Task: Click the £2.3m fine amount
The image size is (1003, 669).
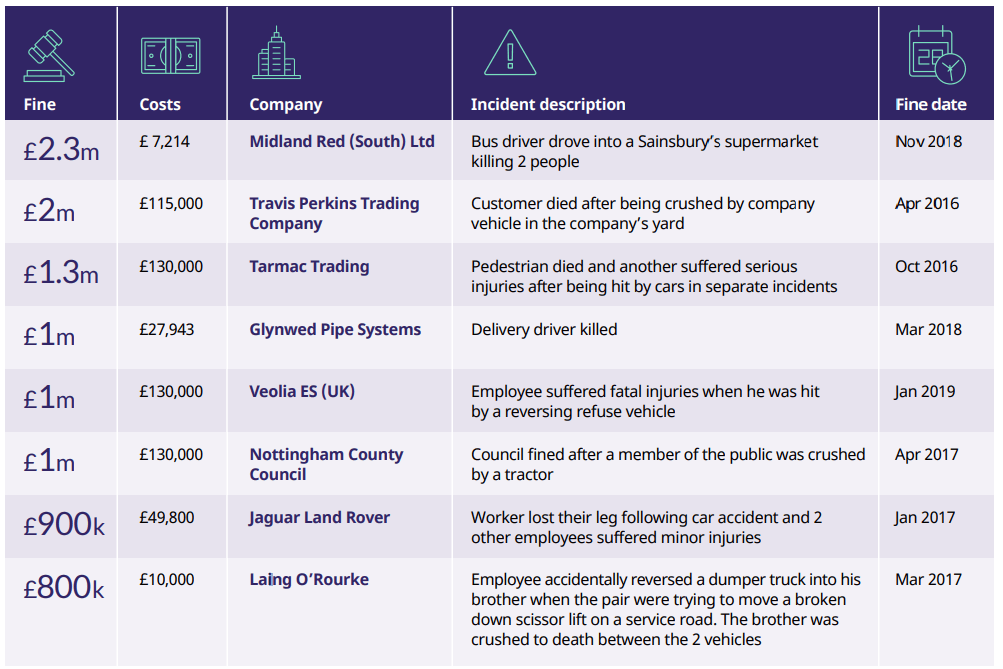Action: pos(61,150)
